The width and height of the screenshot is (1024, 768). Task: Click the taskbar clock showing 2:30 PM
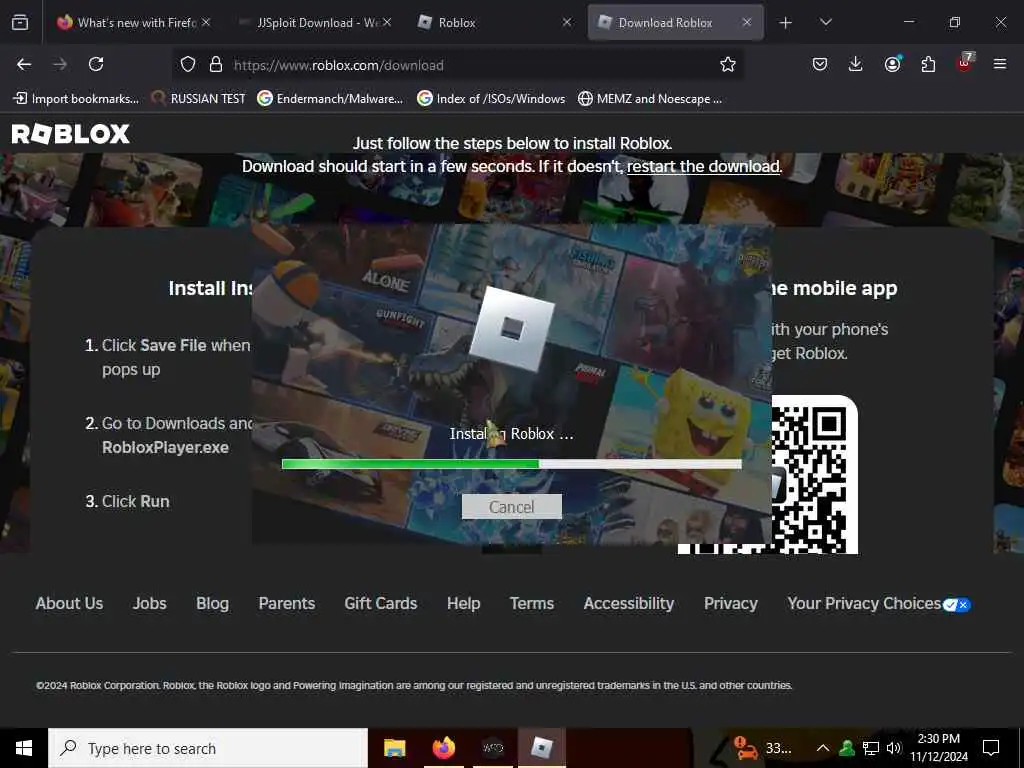939,748
